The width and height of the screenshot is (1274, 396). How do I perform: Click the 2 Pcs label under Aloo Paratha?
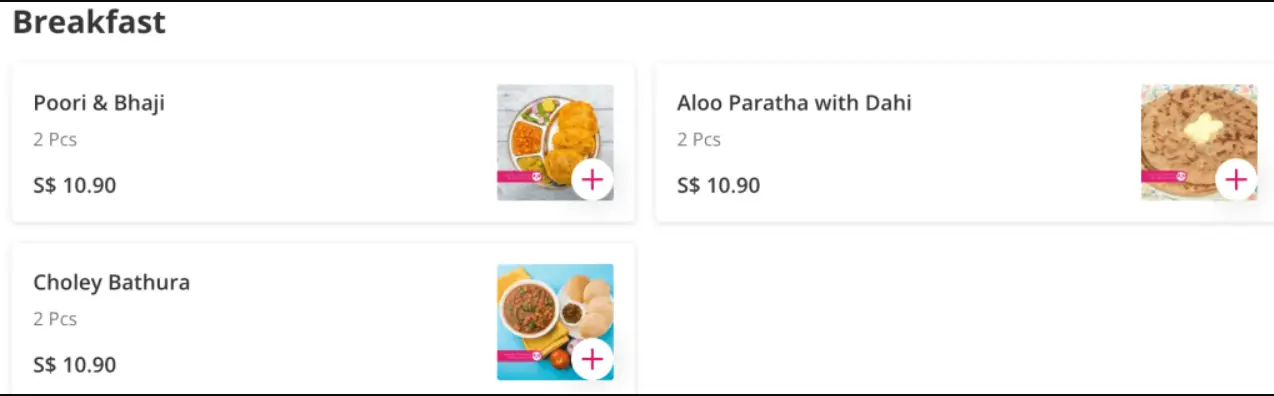(x=699, y=140)
